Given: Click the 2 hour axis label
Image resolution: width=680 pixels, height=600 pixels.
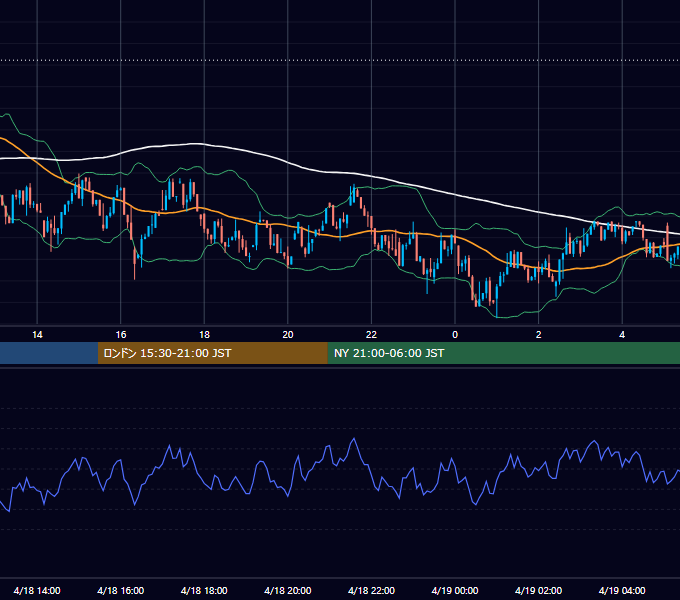Looking at the screenshot, I should (x=539, y=335).
